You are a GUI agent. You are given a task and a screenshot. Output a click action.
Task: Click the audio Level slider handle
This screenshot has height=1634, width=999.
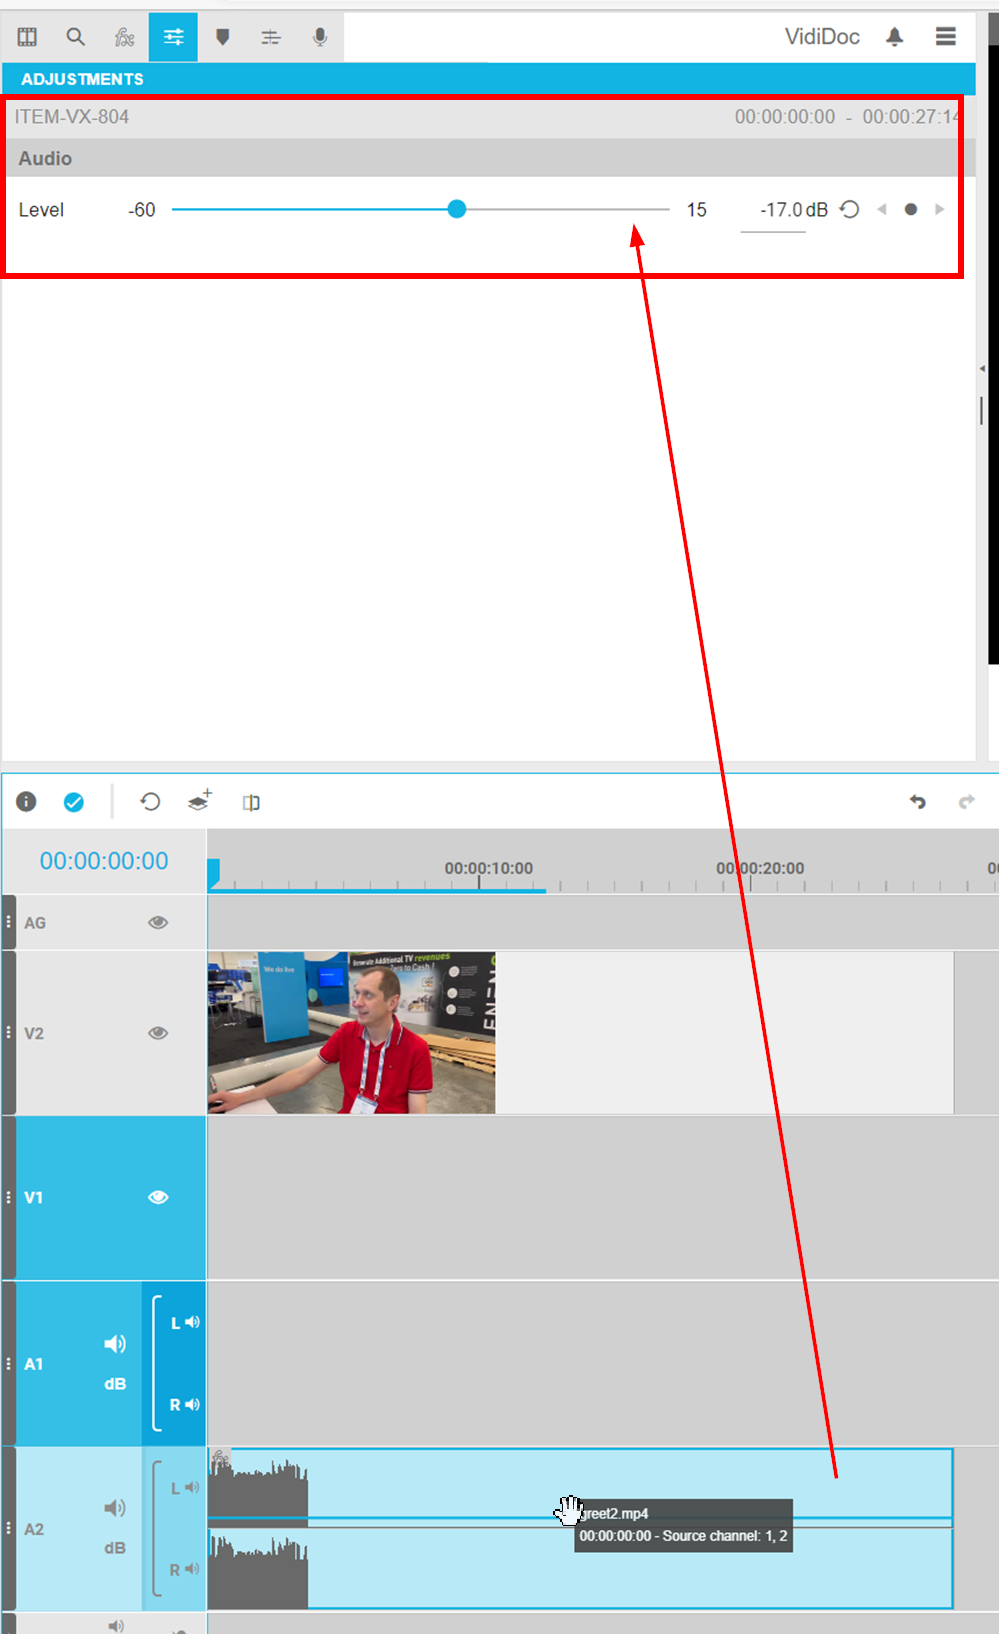click(x=457, y=209)
